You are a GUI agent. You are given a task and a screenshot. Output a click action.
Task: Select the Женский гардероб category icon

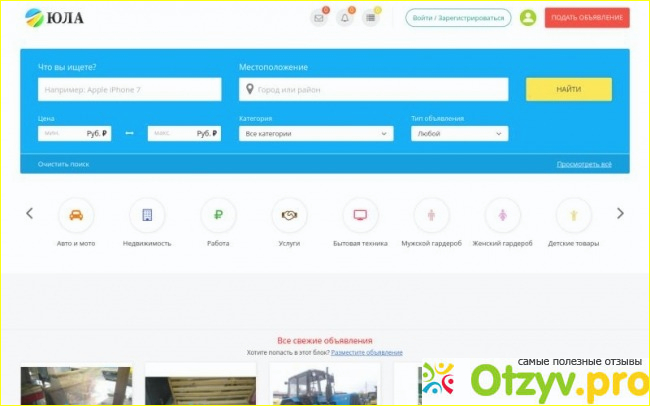[502, 215]
